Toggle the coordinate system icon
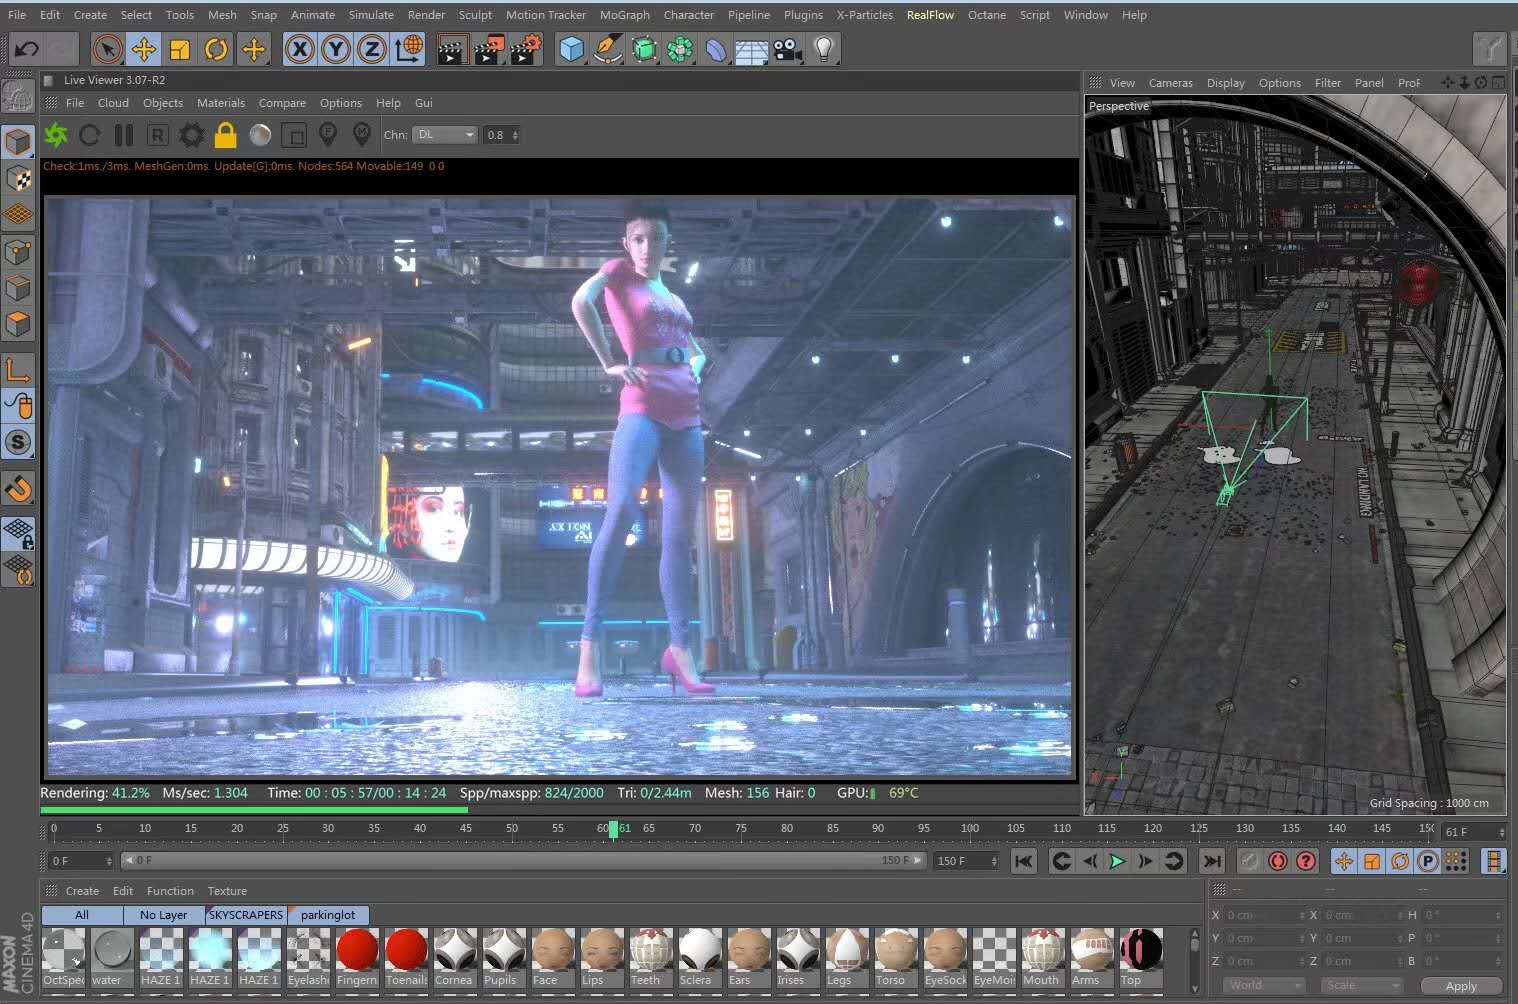This screenshot has width=1518, height=1004. click(x=409, y=49)
